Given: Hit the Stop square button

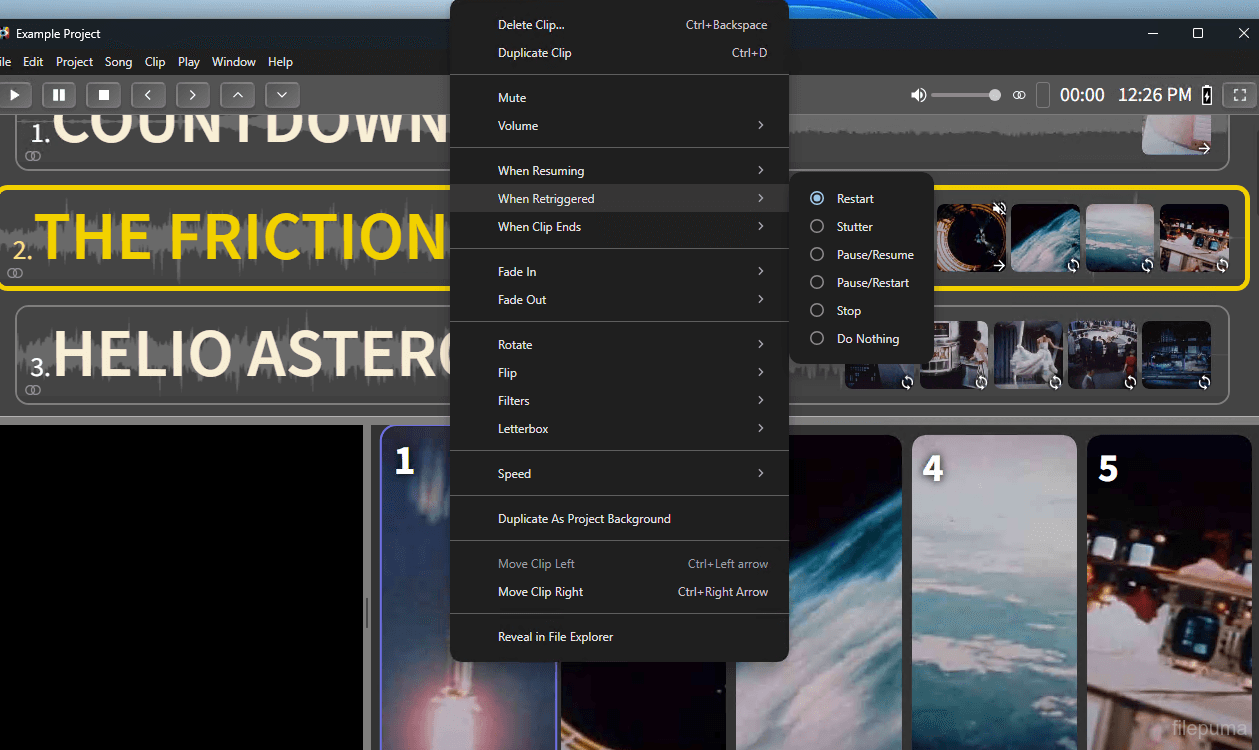Looking at the screenshot, I should point(103,95).
